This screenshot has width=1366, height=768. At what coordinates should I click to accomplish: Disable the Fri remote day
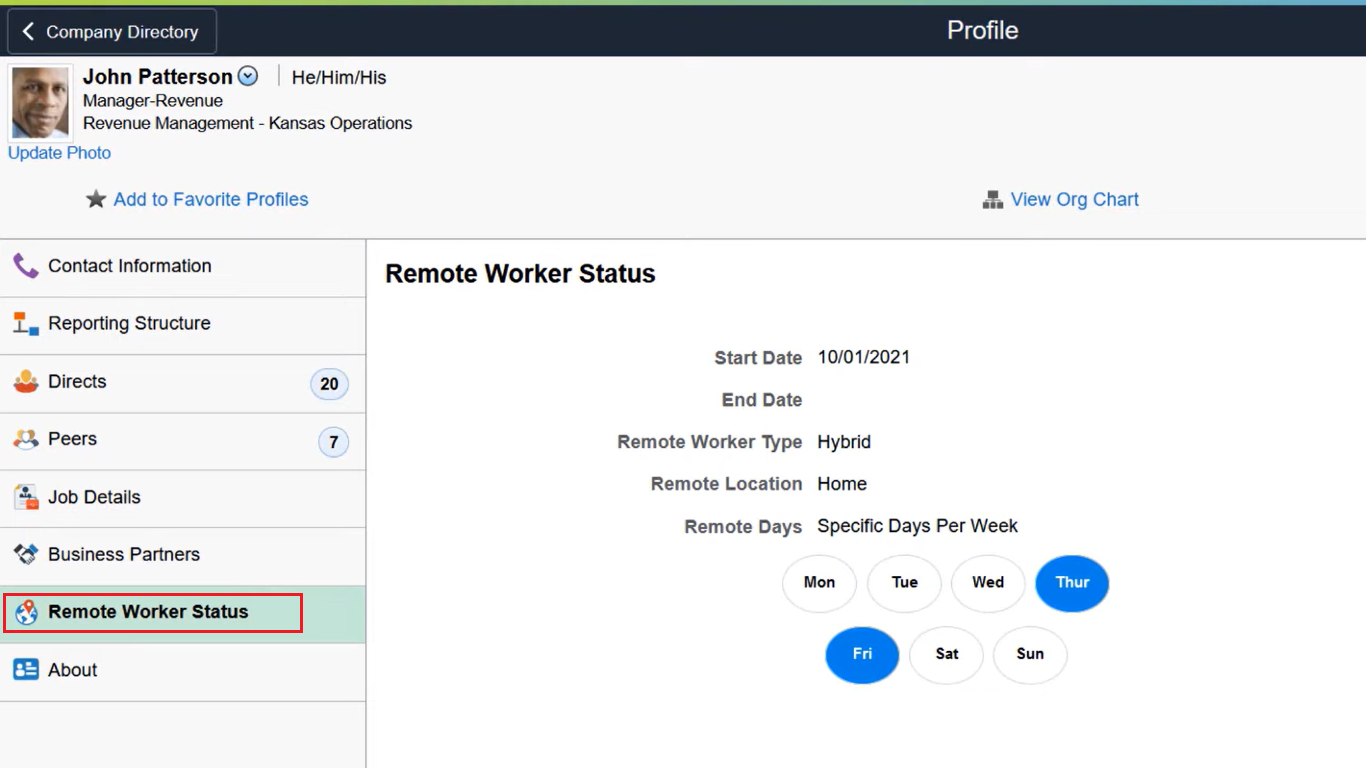coord(862,655)
